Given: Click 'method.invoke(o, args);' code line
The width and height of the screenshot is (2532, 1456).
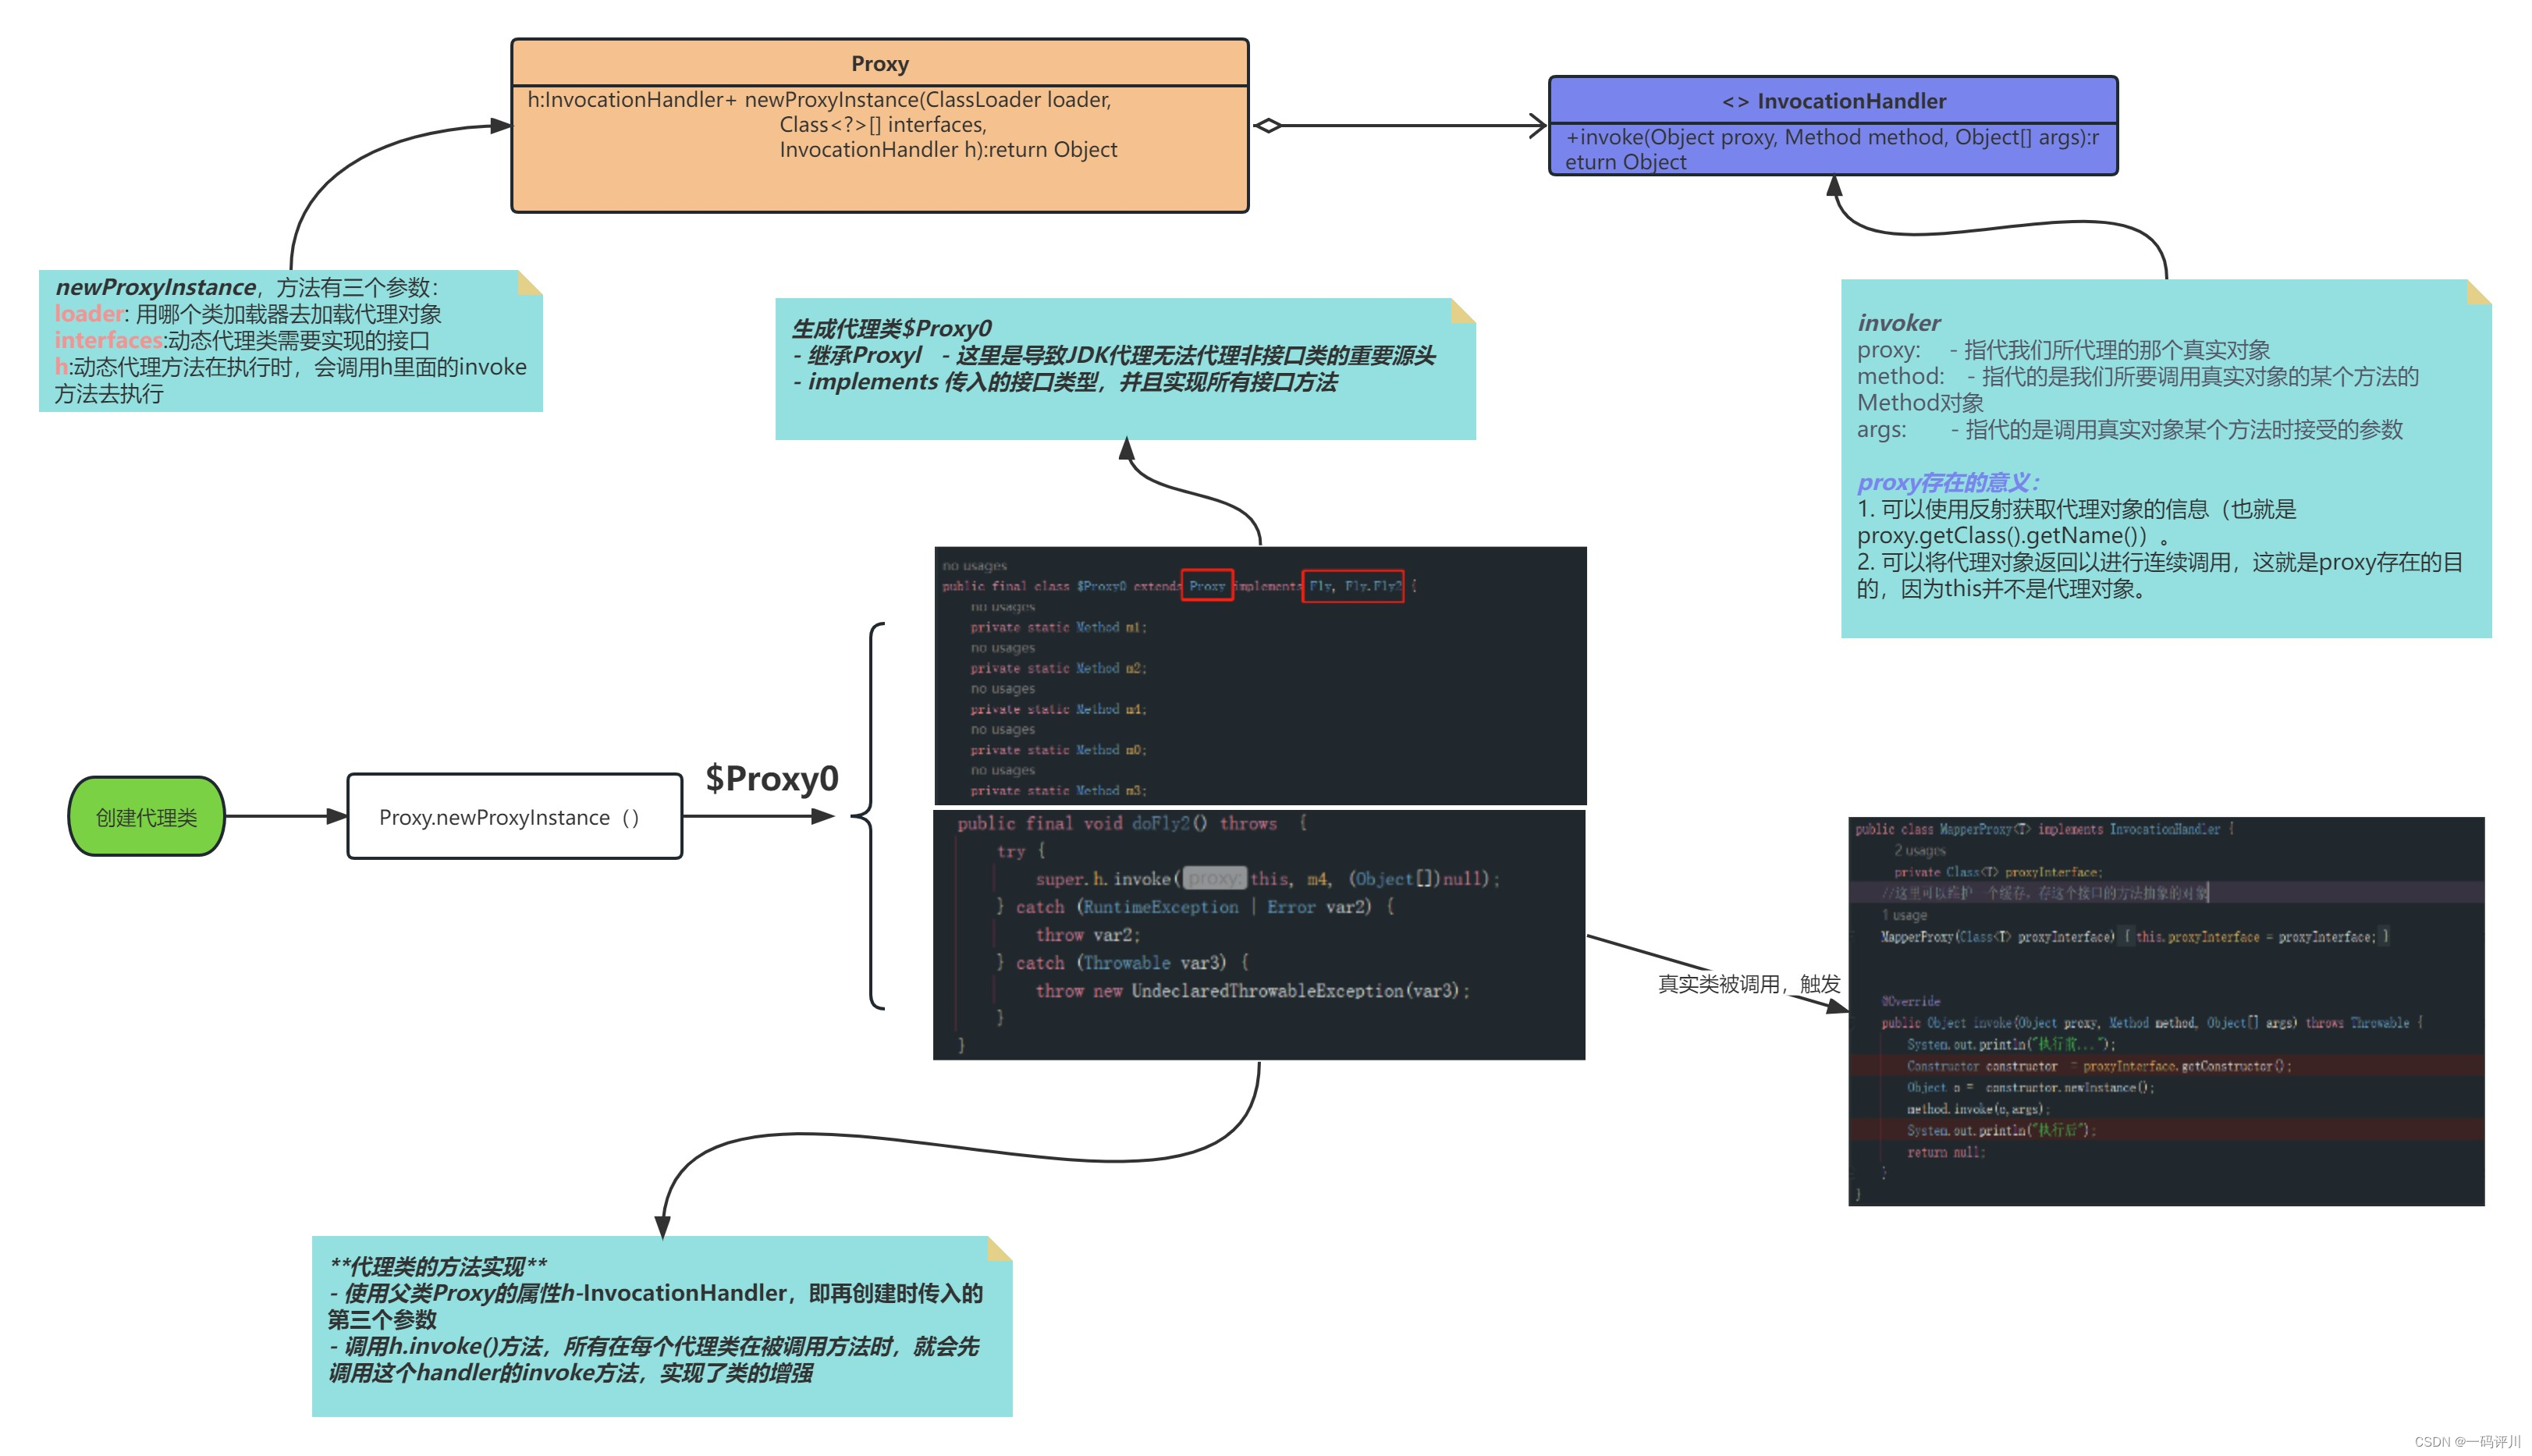Looking at the screenshot, I should [1978, 1109].
